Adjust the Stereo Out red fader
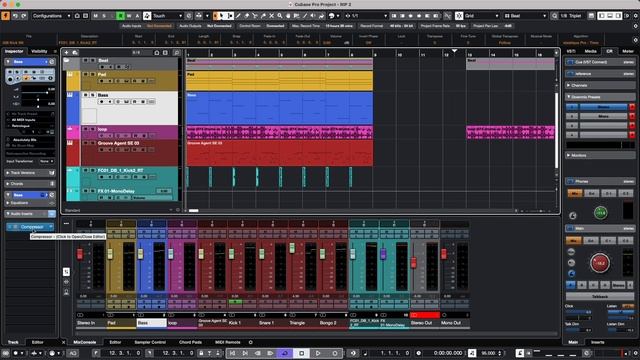The width and height of the screenshot is (640, 360). (x=413, y=262)
